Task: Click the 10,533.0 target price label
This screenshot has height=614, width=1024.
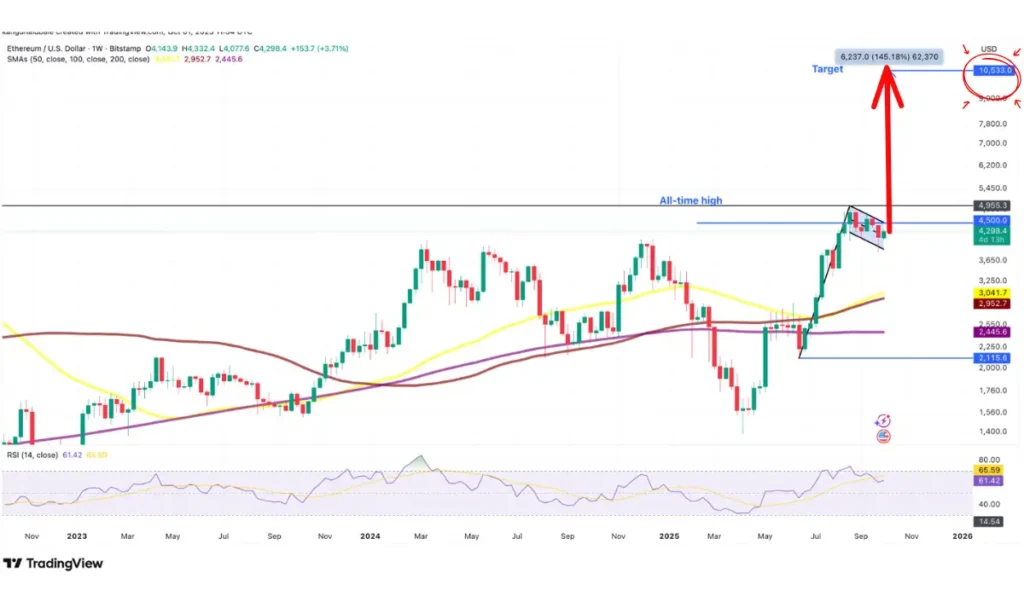Action: click(x=994, y=71)
